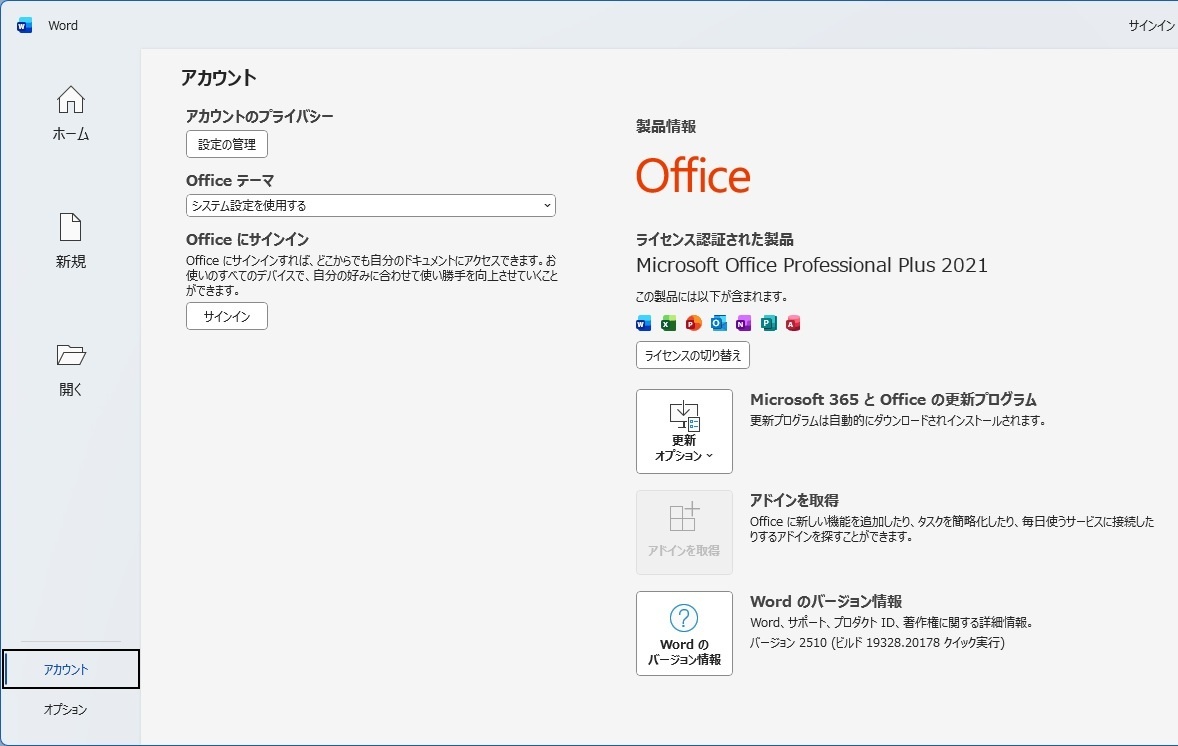Open Word のバージョン情報 button

(x=684, y=633)
